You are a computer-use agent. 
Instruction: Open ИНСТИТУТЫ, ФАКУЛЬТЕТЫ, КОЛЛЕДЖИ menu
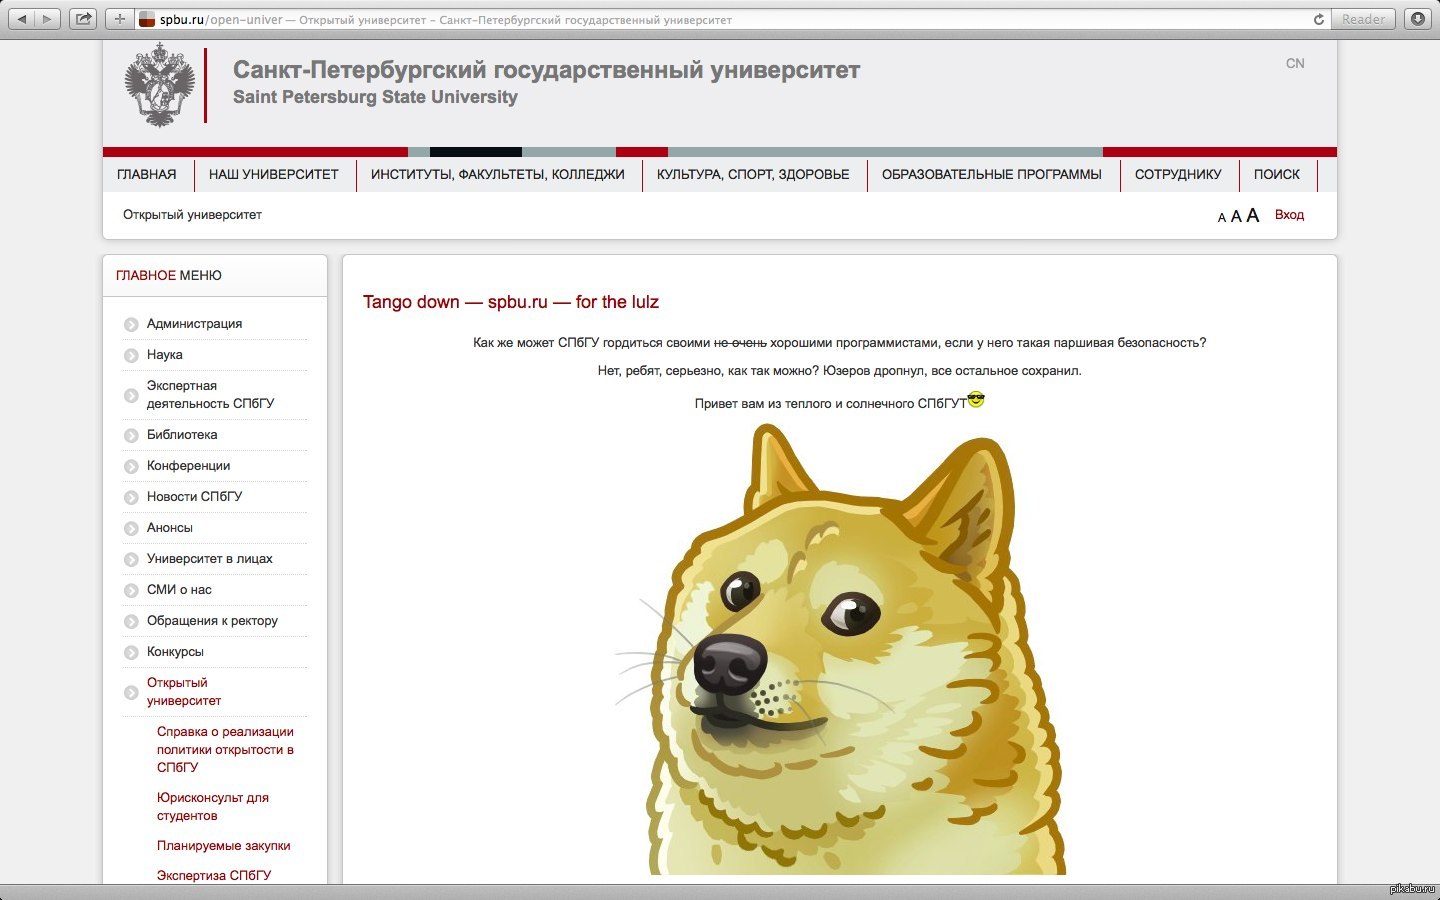[498, 174]
